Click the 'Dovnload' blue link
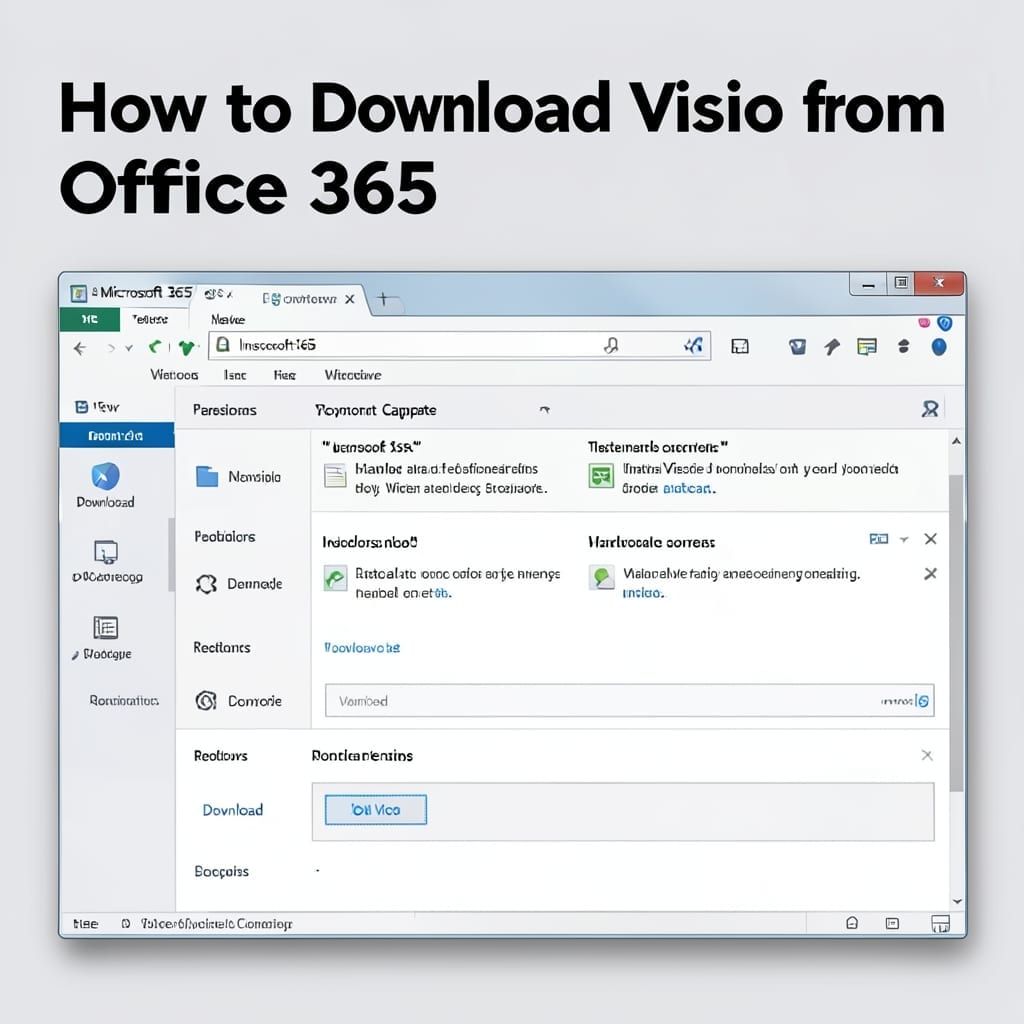The width and height of the screenshot is (1024, 1024). (x=232, y=810)
